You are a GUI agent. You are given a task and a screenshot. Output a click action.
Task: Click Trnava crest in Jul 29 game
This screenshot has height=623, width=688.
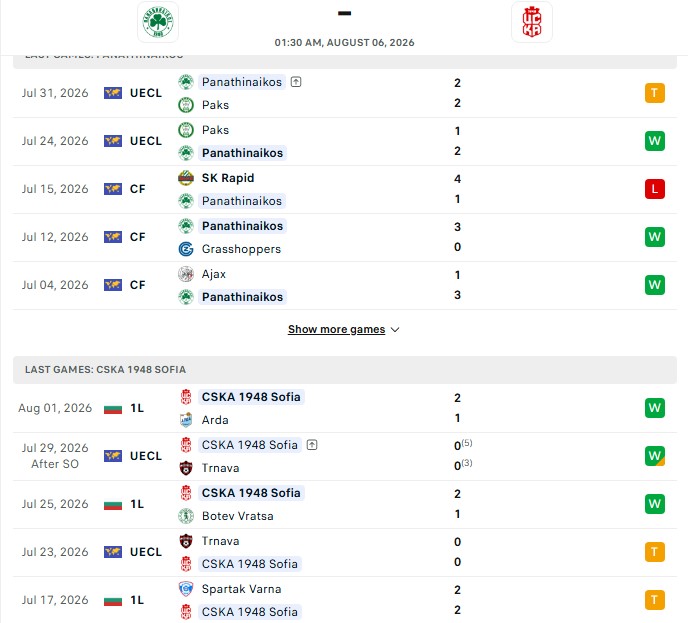(x=186, y=468)
